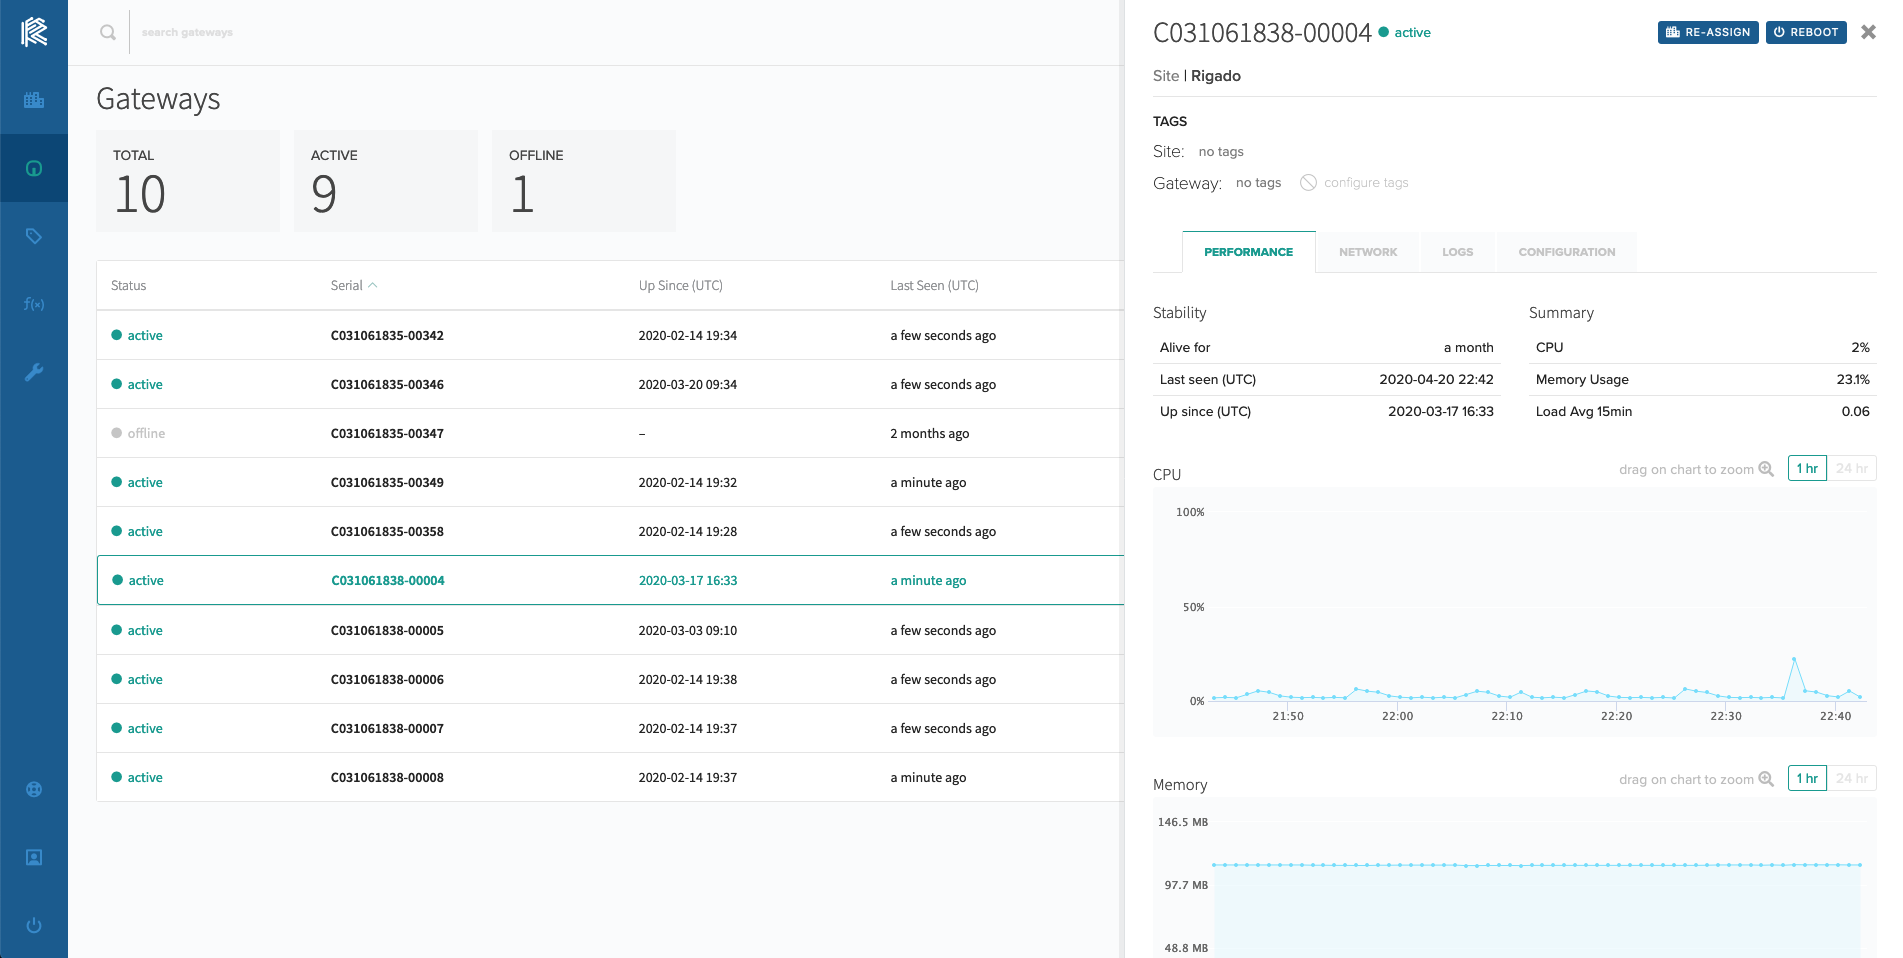The image size is (1903, 958).
Task: Select gateway row C031061835-00349
Action: [610, 482]
